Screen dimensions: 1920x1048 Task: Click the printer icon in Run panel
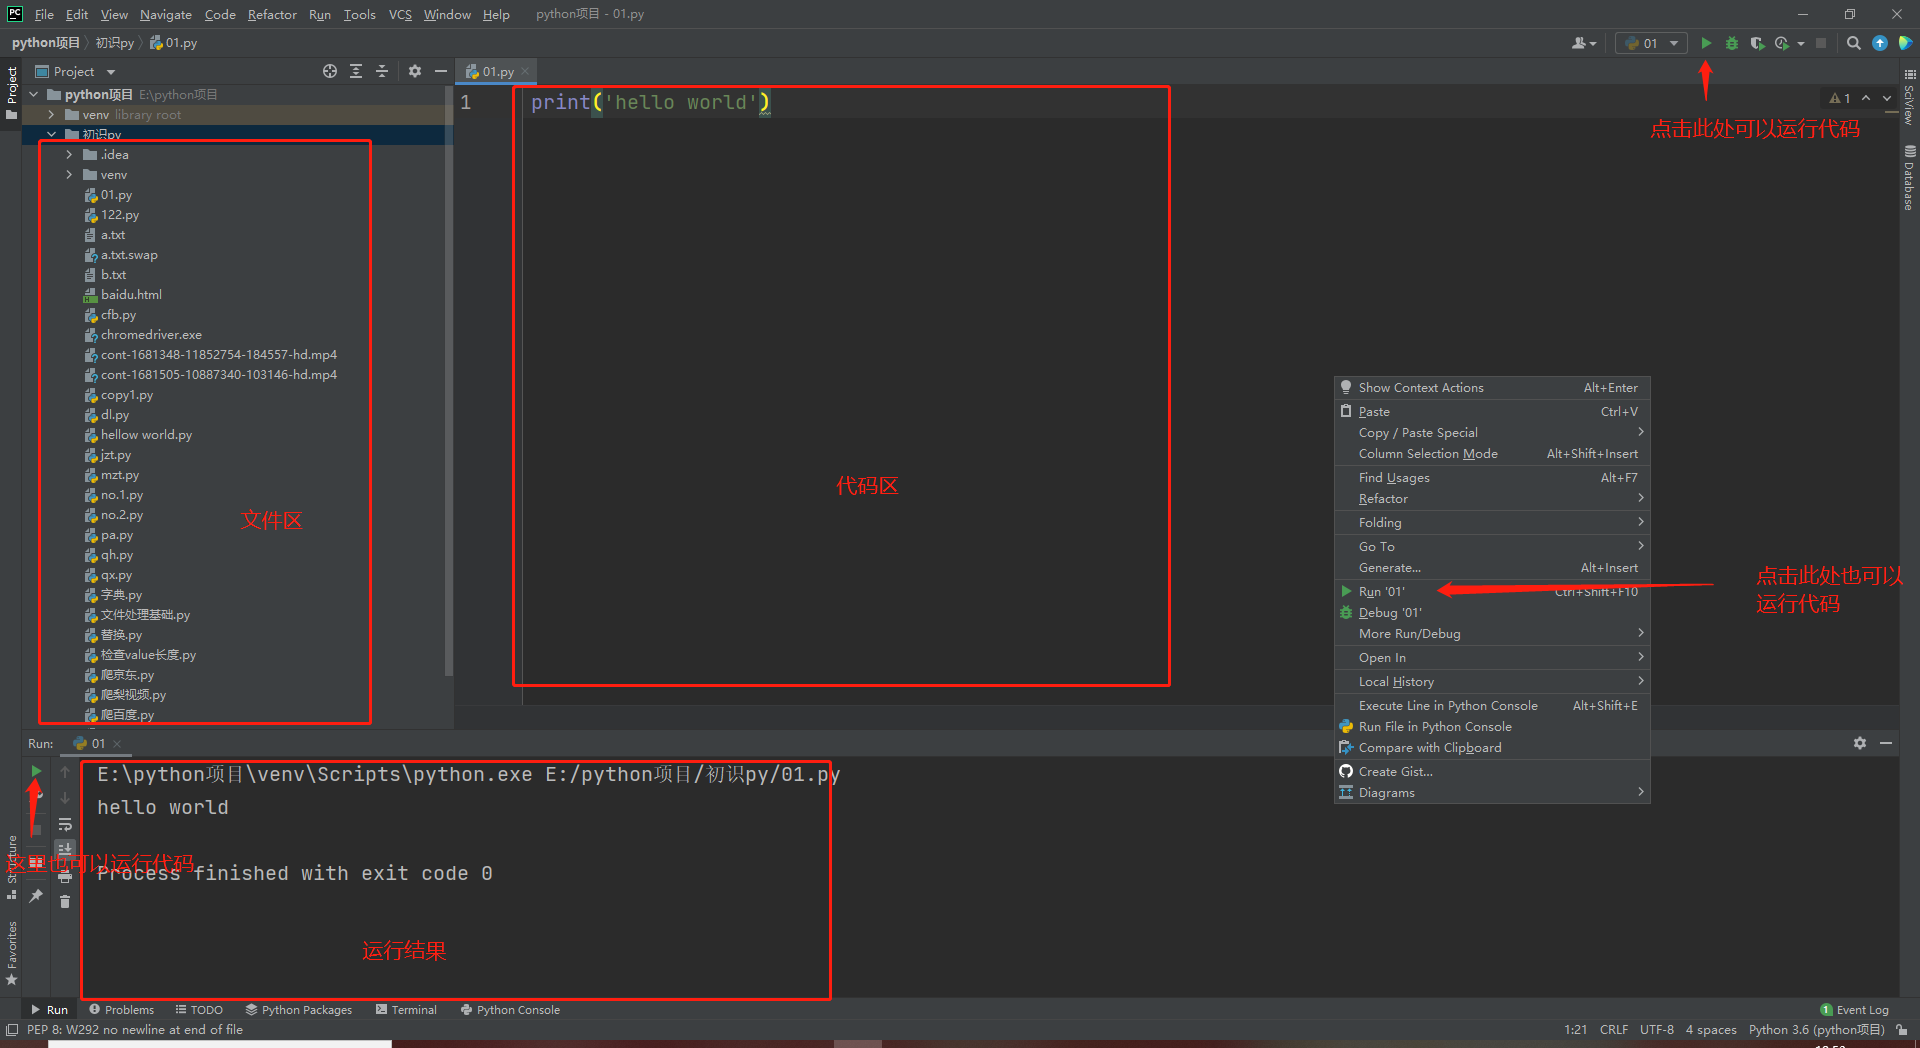pyautogui.click(x=65, y=876)
